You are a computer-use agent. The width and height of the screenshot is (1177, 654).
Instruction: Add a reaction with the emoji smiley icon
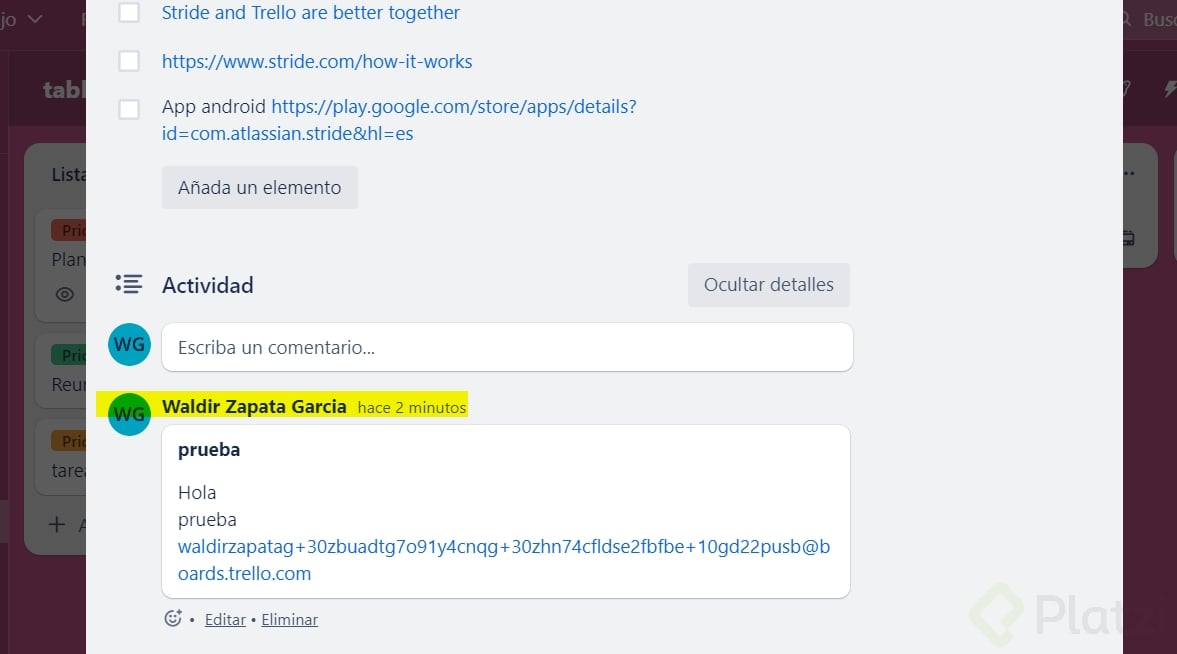(172, 618)
